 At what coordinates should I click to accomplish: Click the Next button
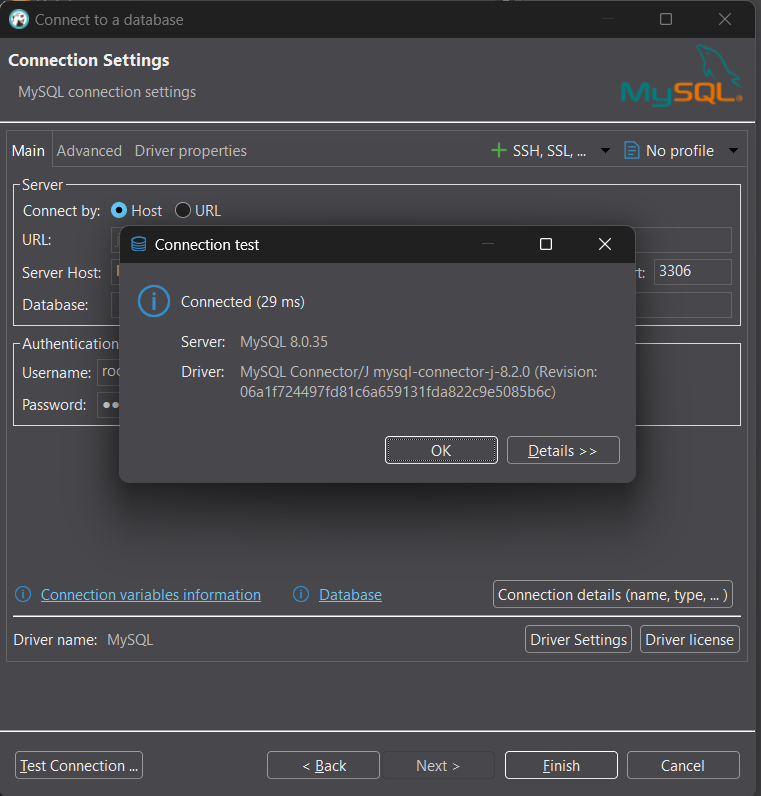pos(438,765)
